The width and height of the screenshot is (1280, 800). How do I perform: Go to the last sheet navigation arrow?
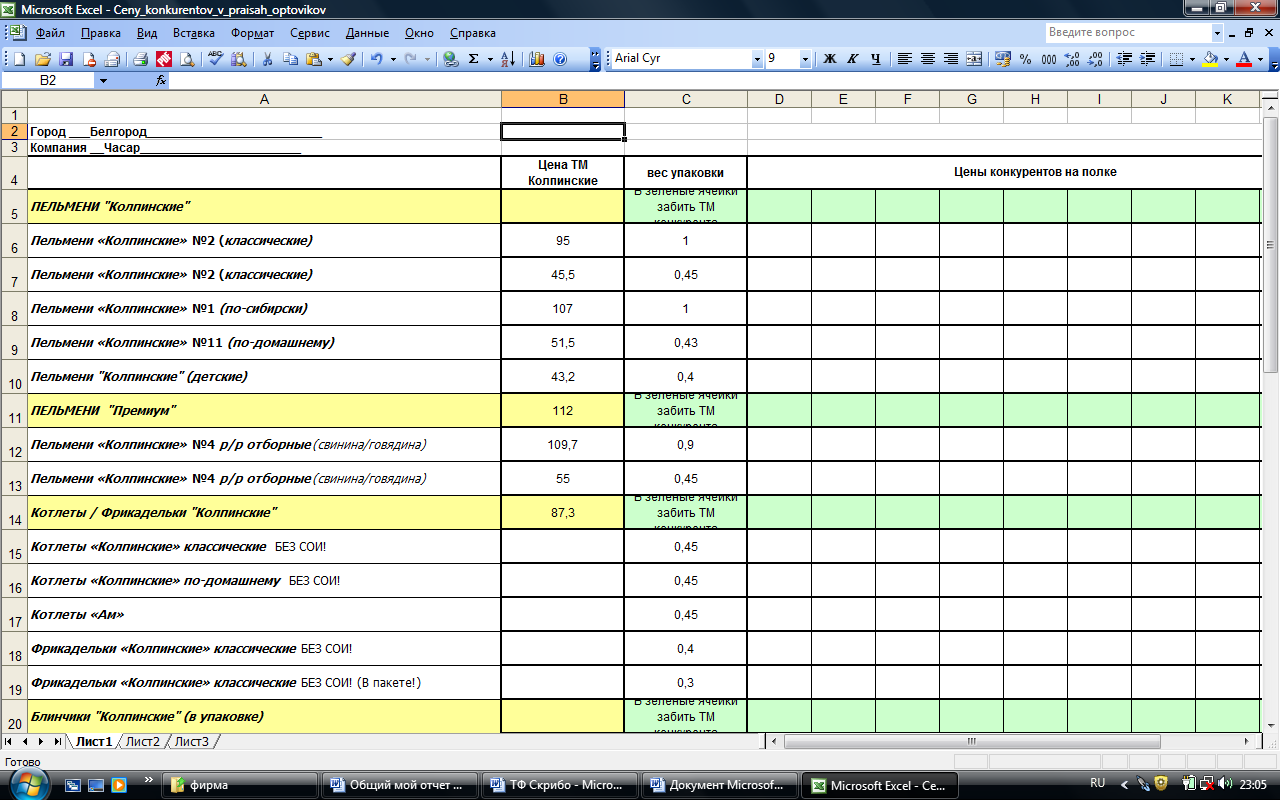(57, 741)
